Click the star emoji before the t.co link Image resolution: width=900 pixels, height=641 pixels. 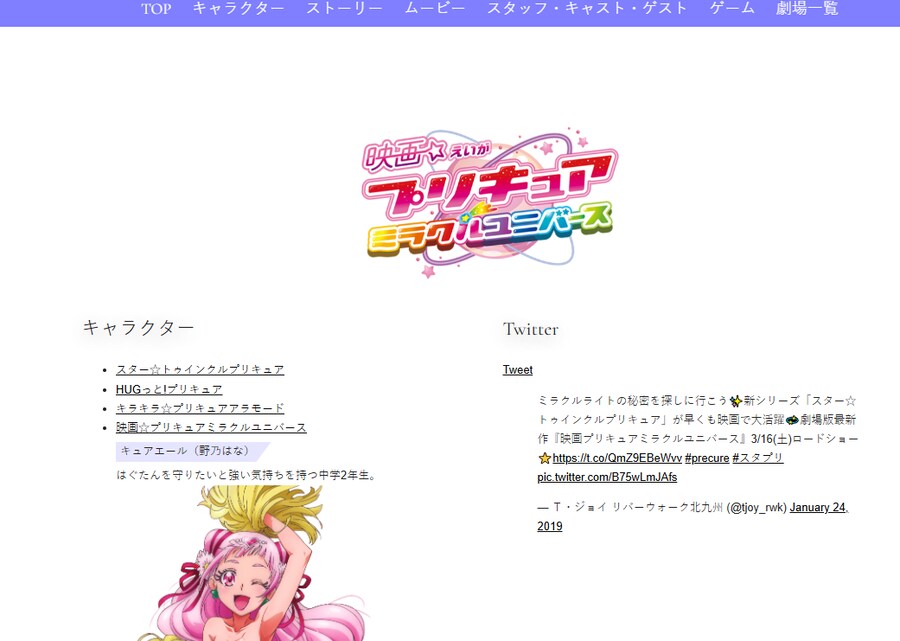(x=545, y=458)
